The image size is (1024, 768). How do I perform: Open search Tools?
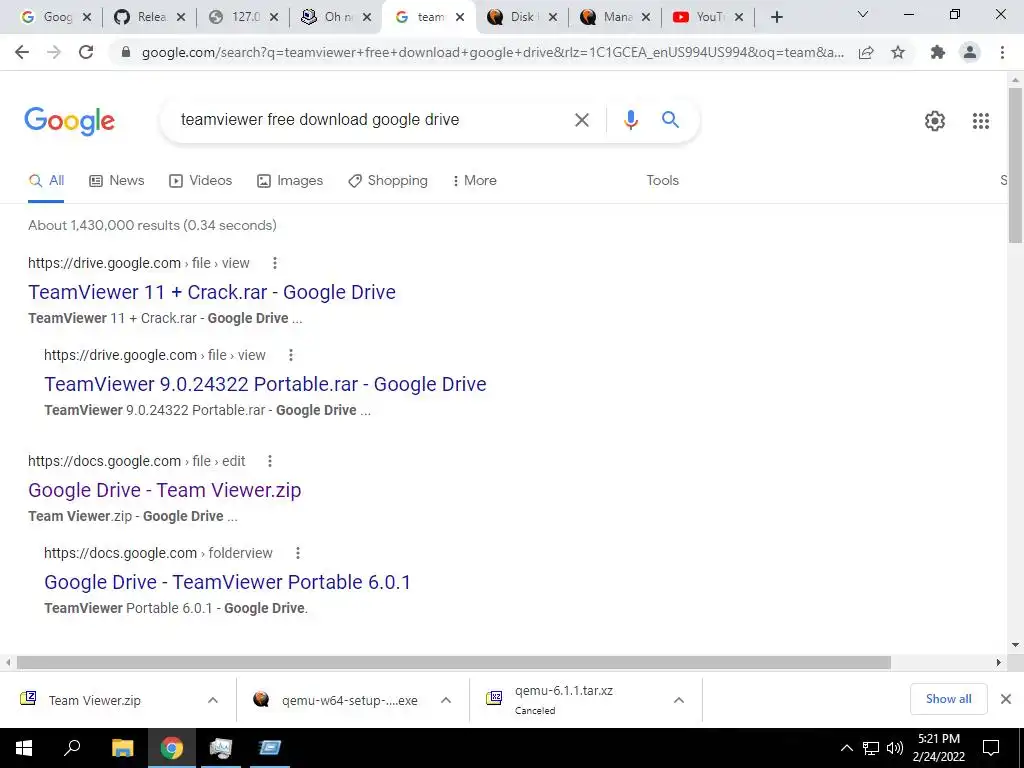[x=663, y=181]
